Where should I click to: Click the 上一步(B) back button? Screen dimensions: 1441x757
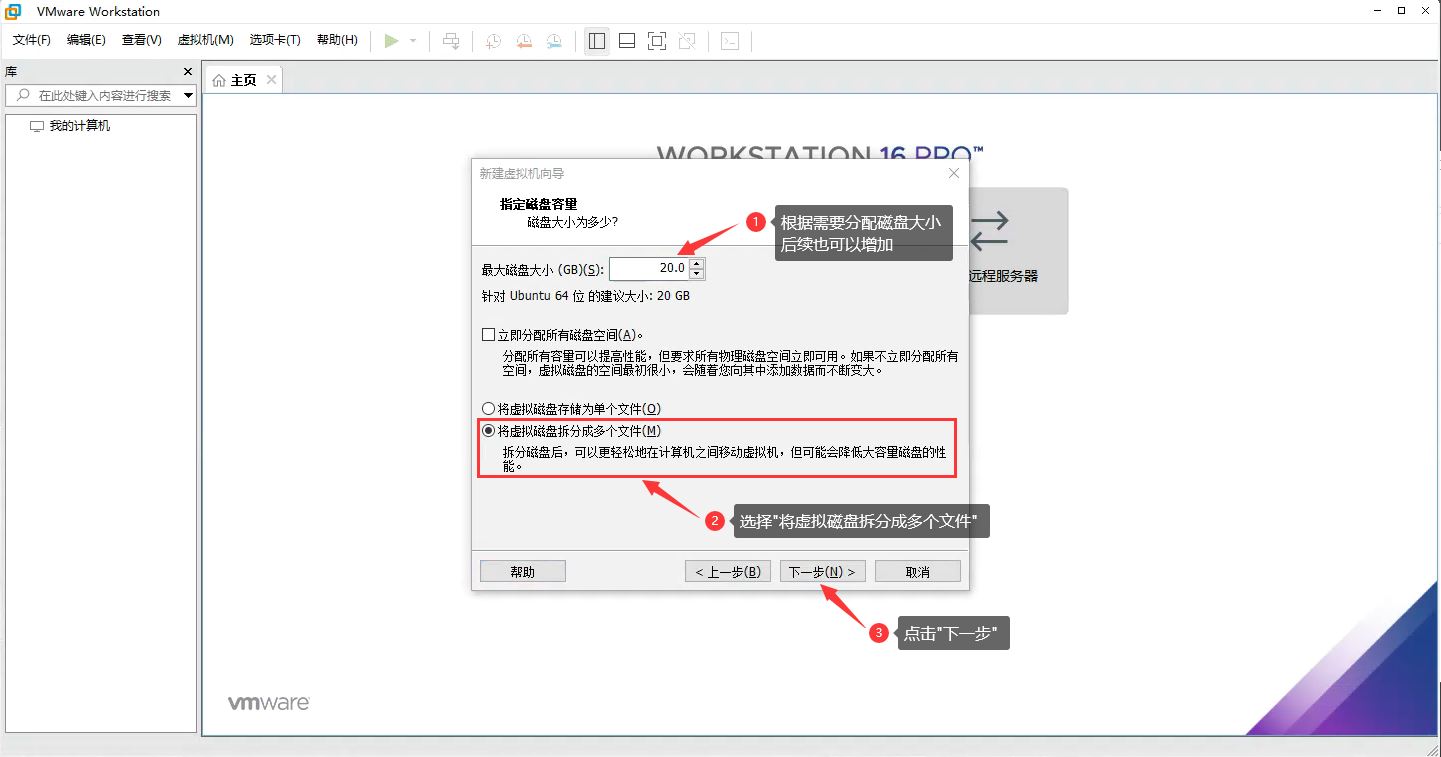pos(727,571)
